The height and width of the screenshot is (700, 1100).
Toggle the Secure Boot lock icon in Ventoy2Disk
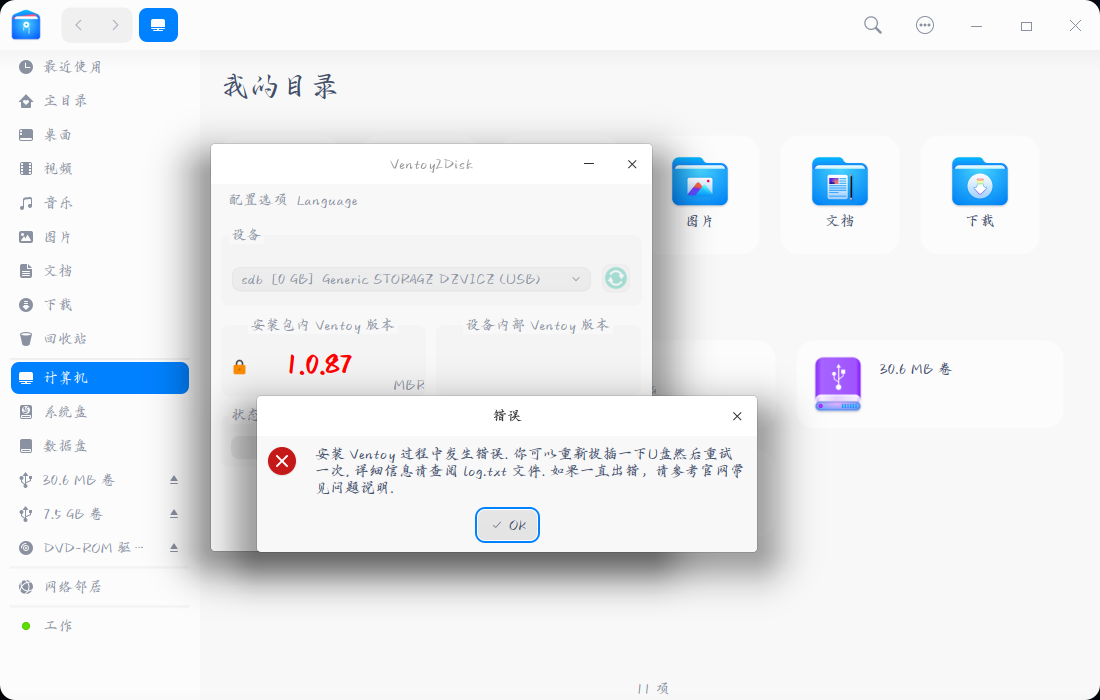click(240, 366)
